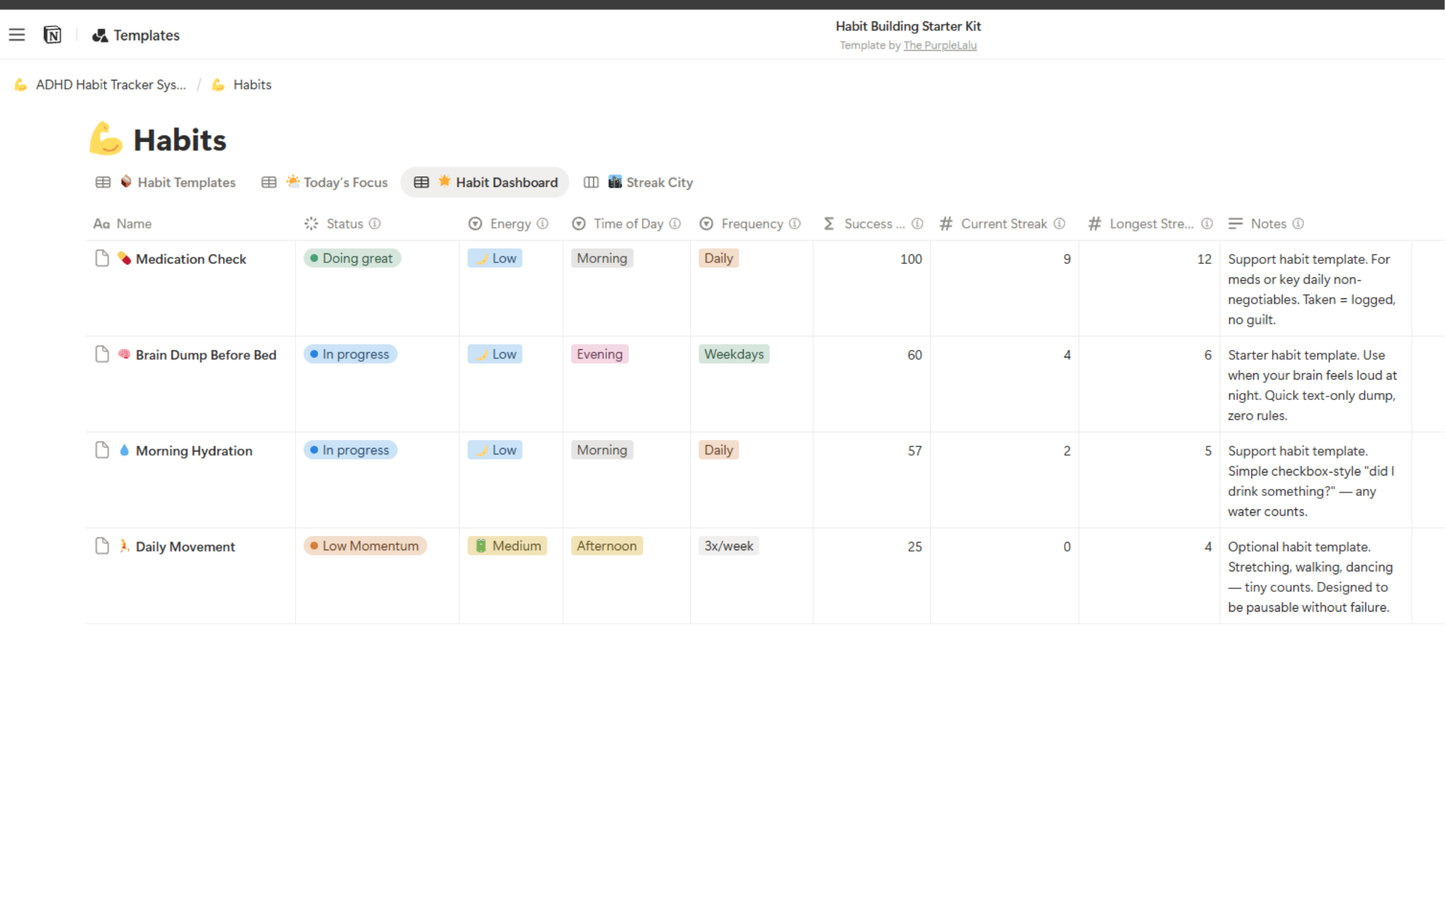Switch to the Today's Focus tab
Screen dimensions: 1445x903
pyautogui.click(x=337, y=182)
